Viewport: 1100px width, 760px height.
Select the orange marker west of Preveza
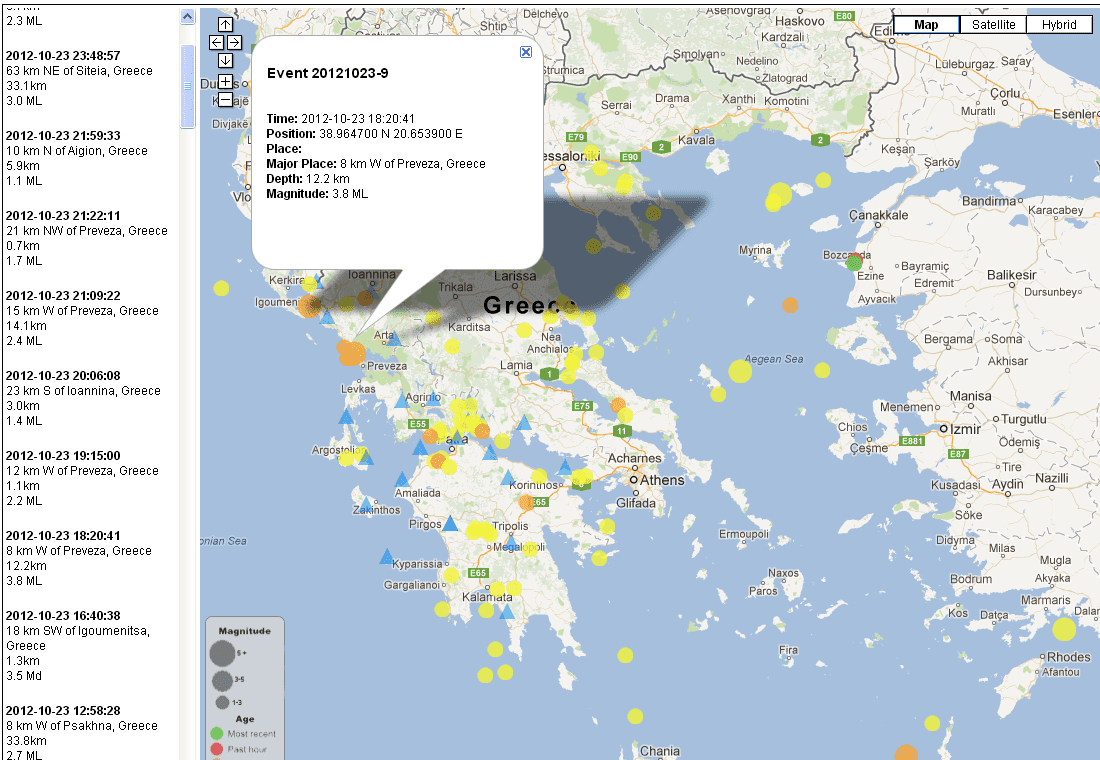(x=351, y=354)
